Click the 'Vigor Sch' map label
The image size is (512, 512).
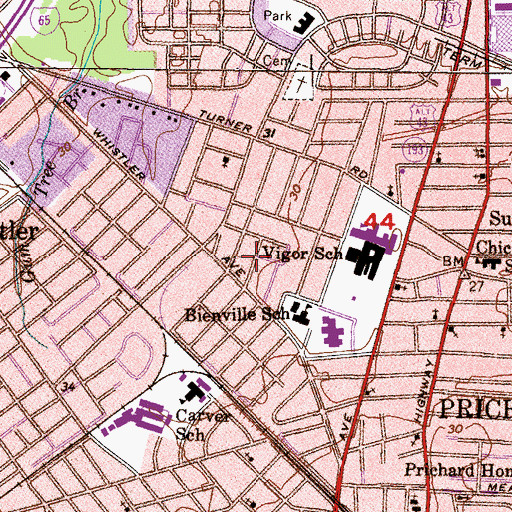tap(303, 254)
